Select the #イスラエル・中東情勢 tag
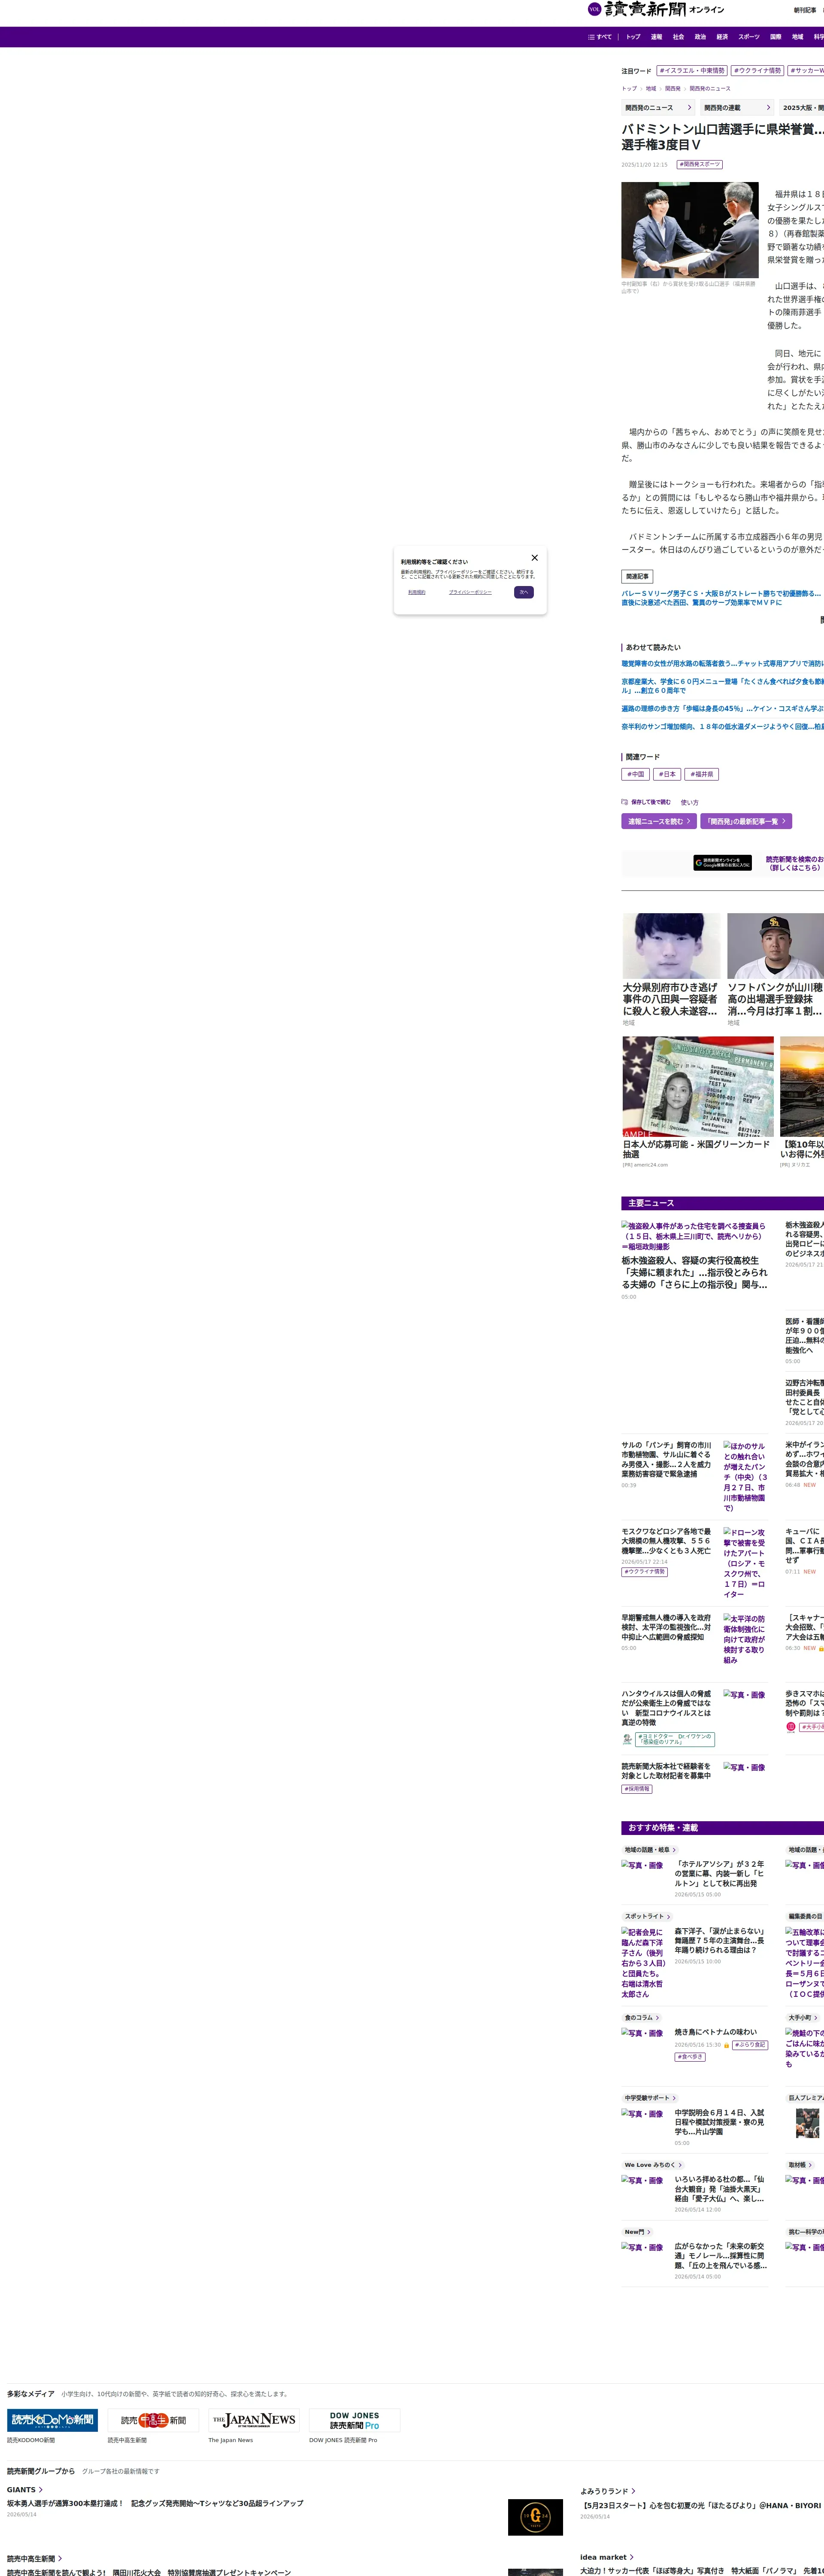The image size is (824, 2576). (692, 71)
